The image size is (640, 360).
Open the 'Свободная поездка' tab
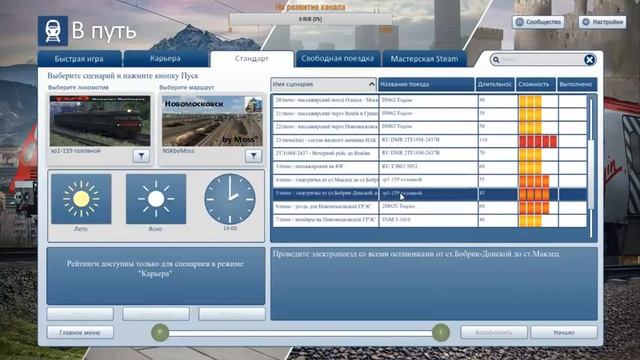point(338,59)
